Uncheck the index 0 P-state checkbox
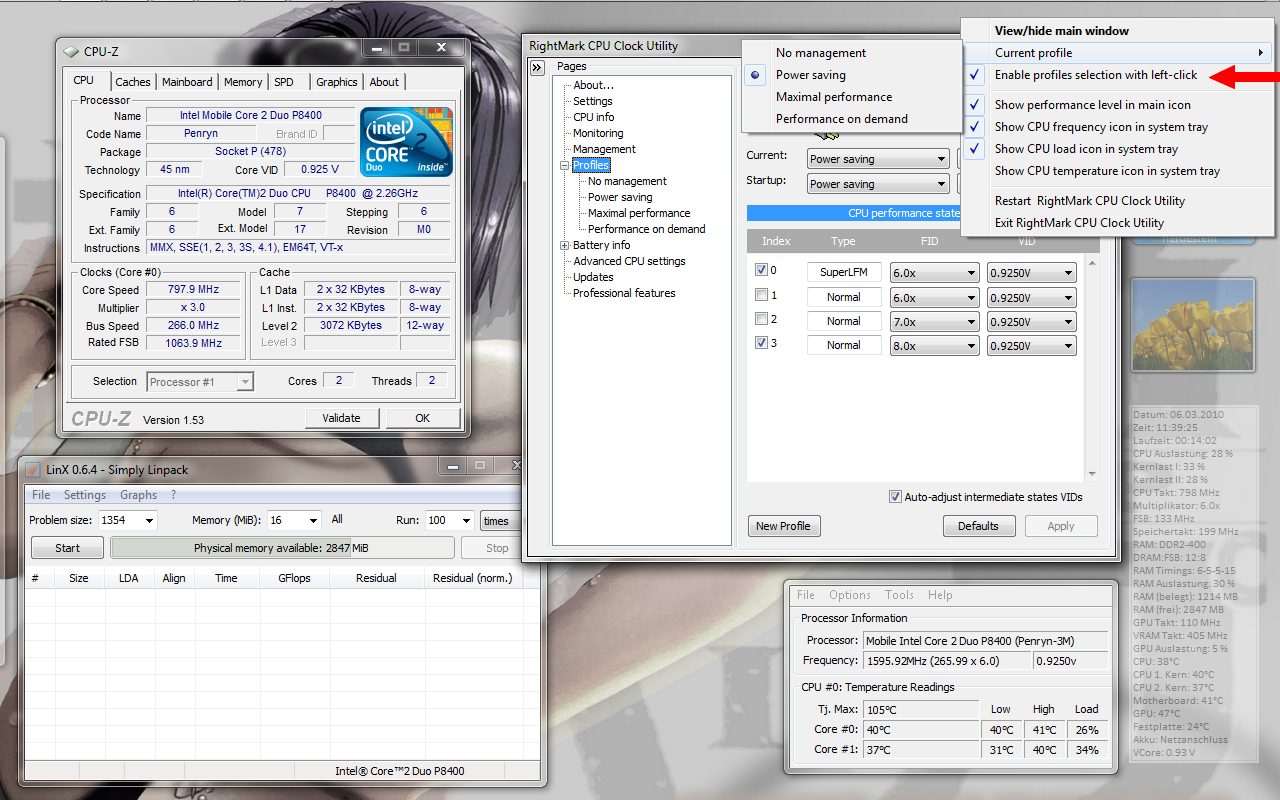 [762, 270]
